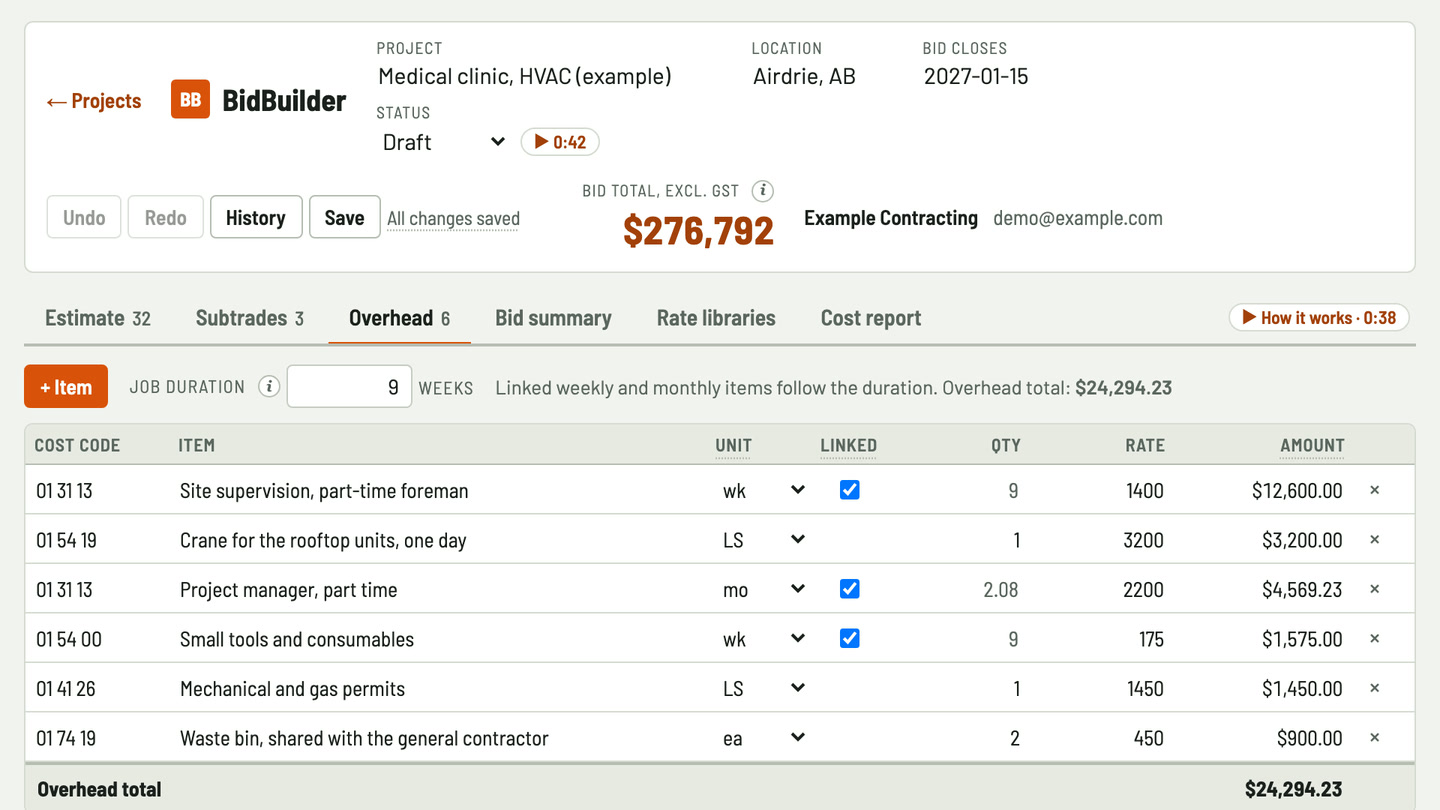This screenshot has width=1440, height=810.
Task: Play the How it works video
Action: coord(1319,318)
